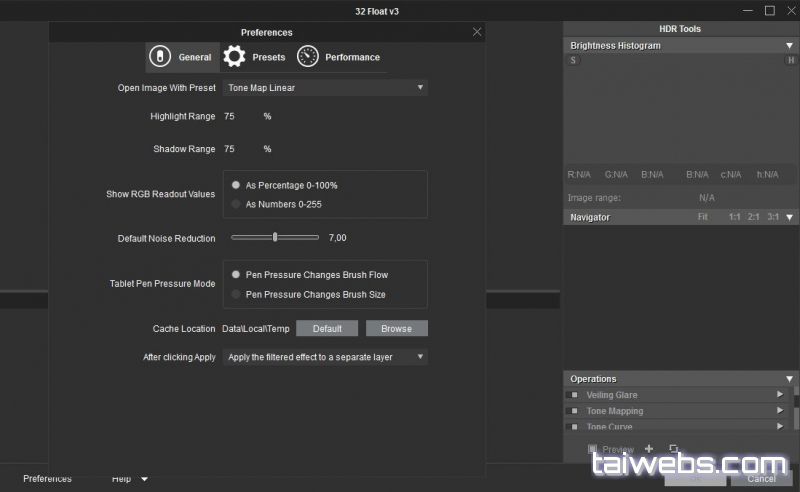Click the square icon right of plus
Image resolution: width=800 pixels, height=492 pixels.
click(673, 449)
